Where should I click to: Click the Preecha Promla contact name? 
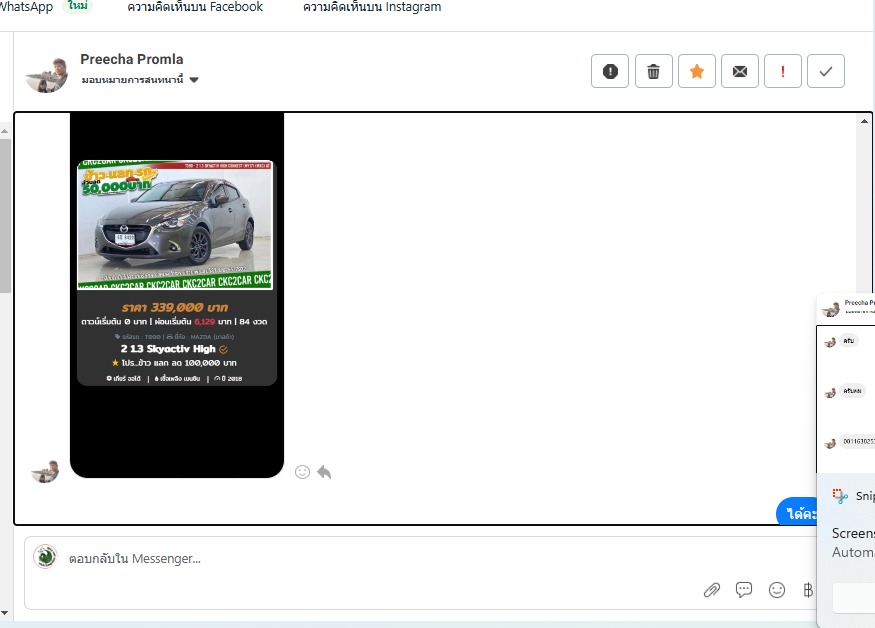pos(132,59)
